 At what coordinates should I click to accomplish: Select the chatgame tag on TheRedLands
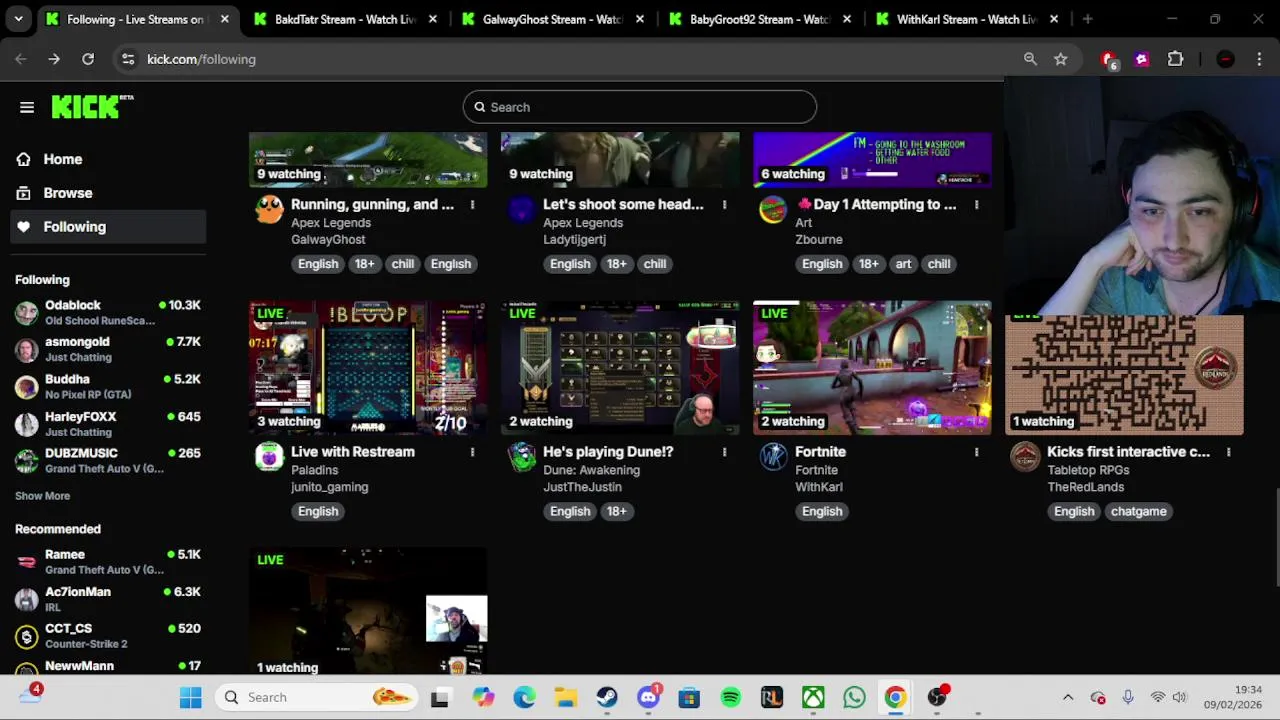click(1138, 511)
